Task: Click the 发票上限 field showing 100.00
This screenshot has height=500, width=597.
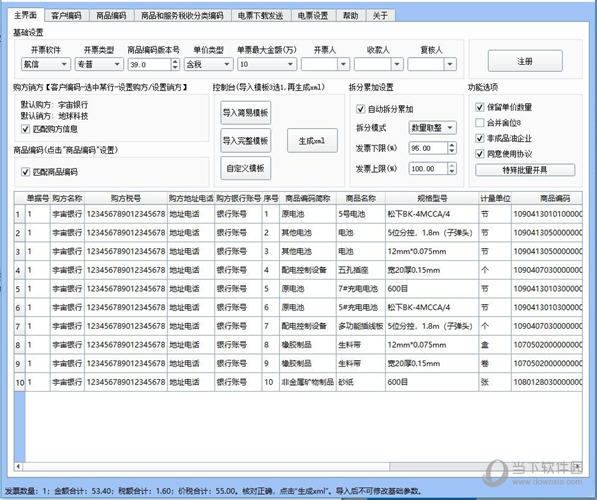Action: pos(428,168)
